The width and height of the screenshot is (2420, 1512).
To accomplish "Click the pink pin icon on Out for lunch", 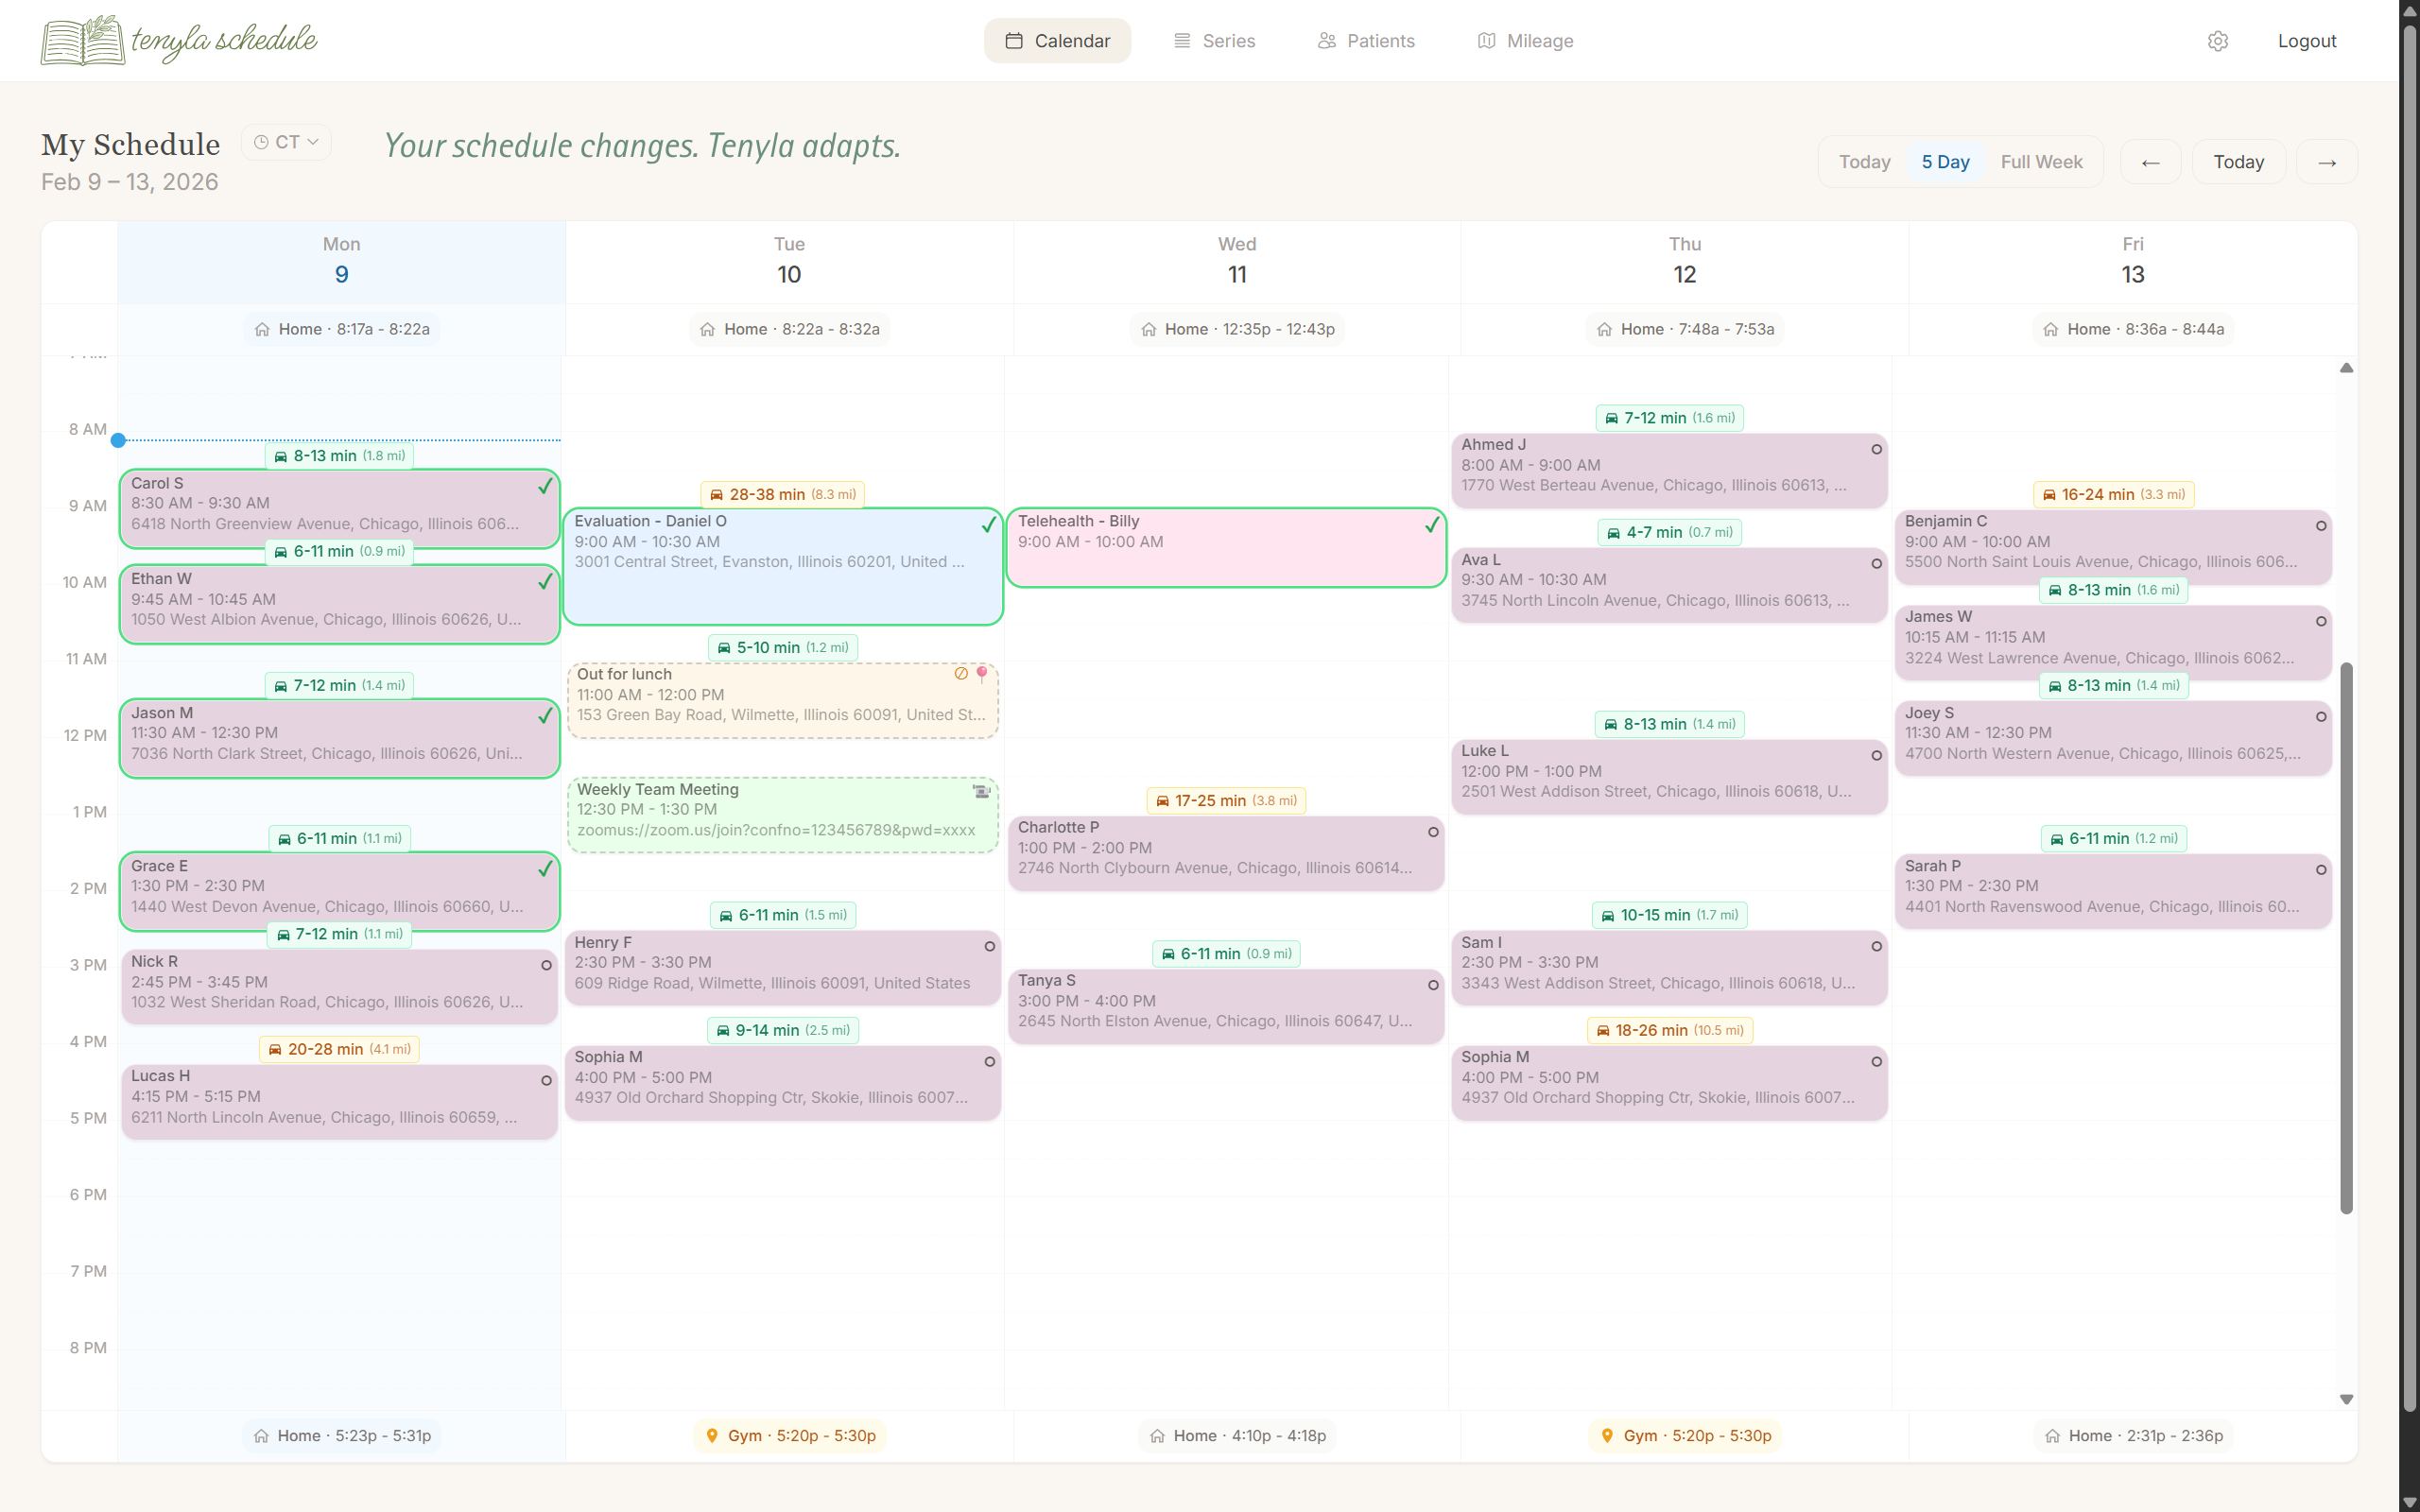I will pyautogui.click(x=983, y=674).
